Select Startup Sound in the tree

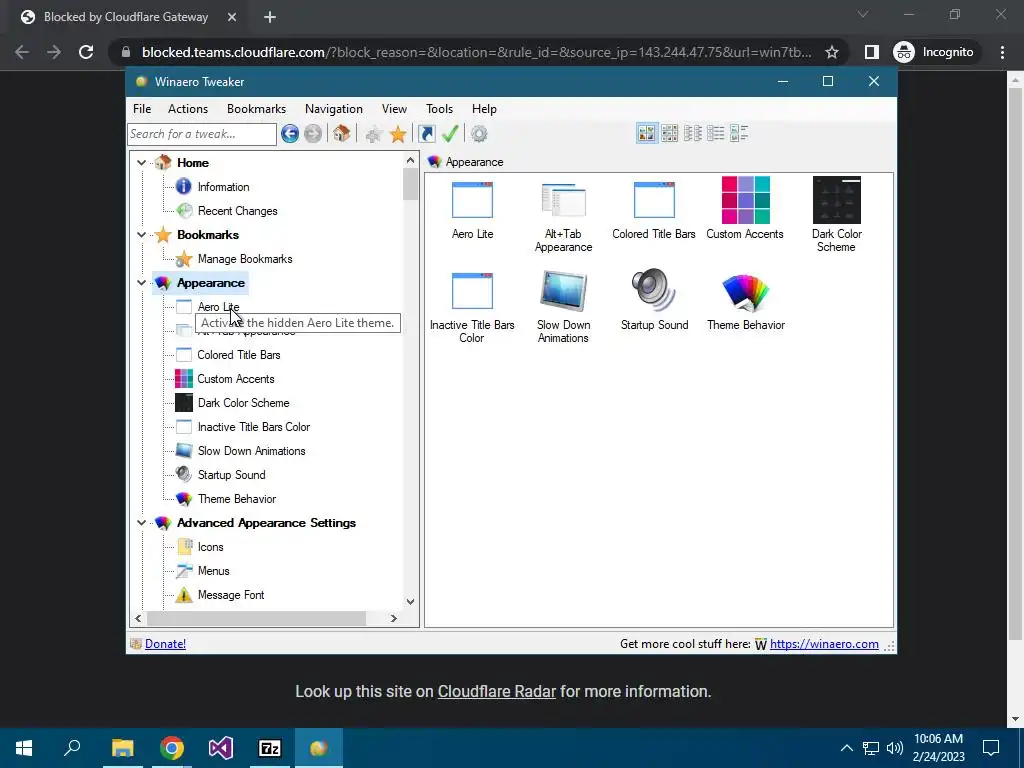[x=232, y=475]
